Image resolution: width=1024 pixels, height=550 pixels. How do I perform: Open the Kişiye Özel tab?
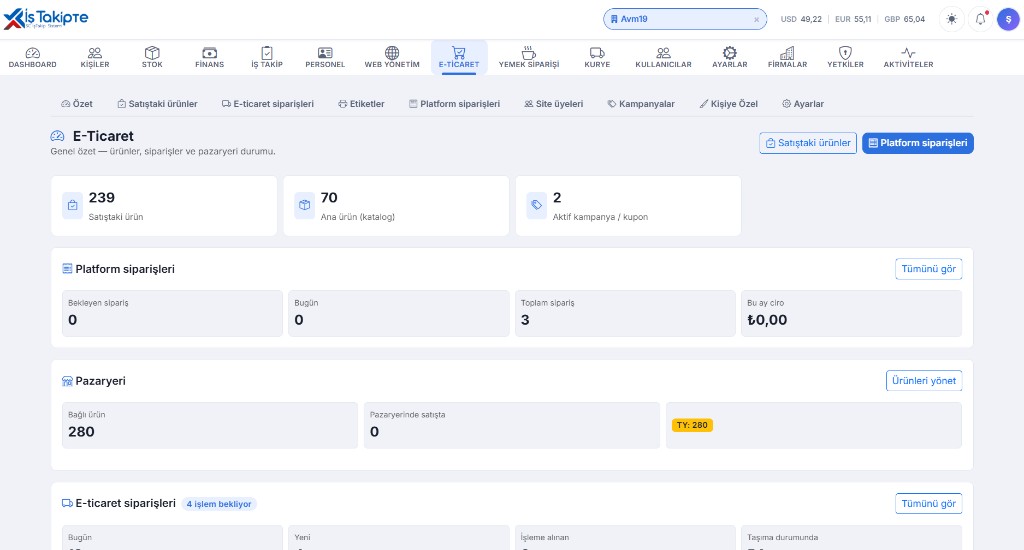click(x=729, y=104)
